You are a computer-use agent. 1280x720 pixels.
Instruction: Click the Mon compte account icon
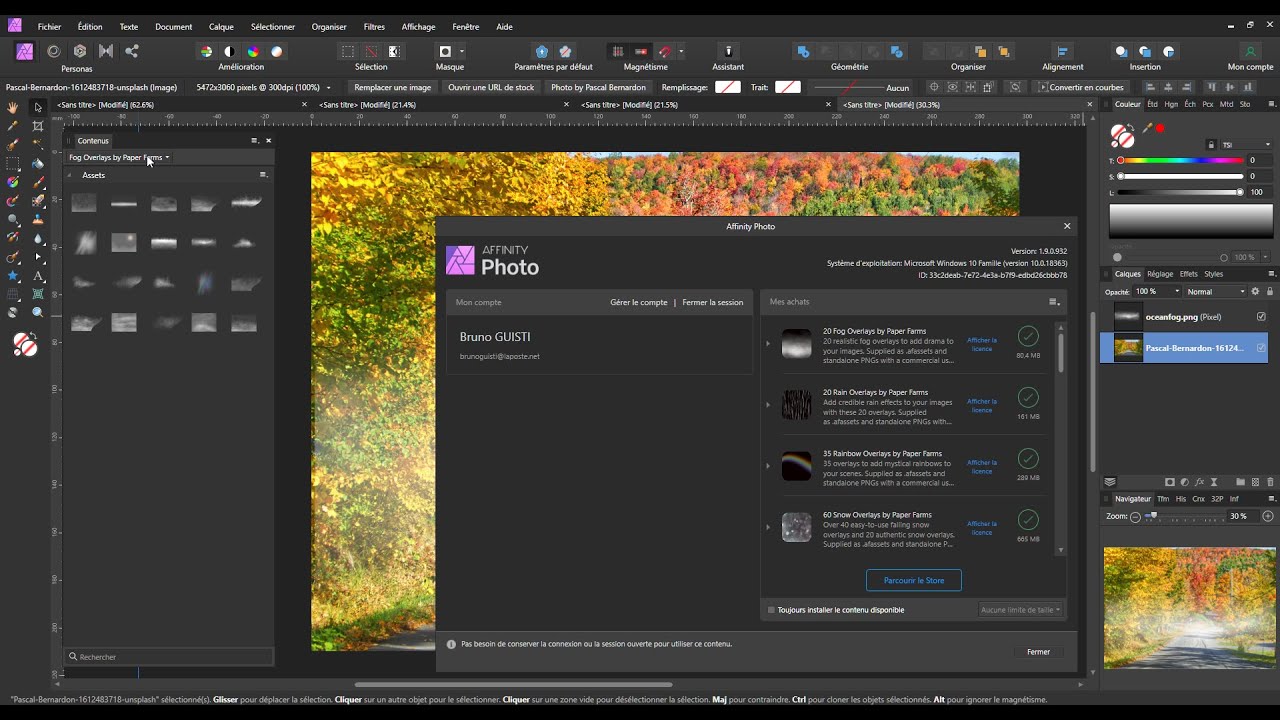(x=1250, y=52)
